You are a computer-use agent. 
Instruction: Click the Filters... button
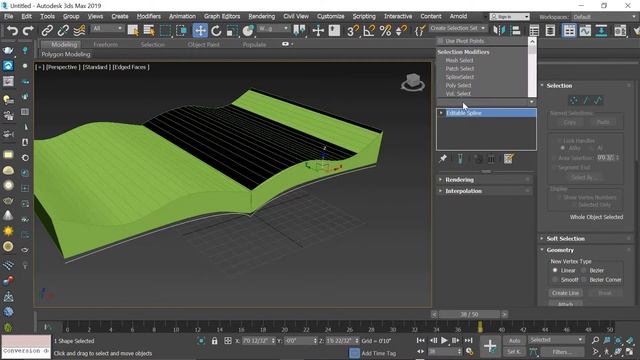563,351
